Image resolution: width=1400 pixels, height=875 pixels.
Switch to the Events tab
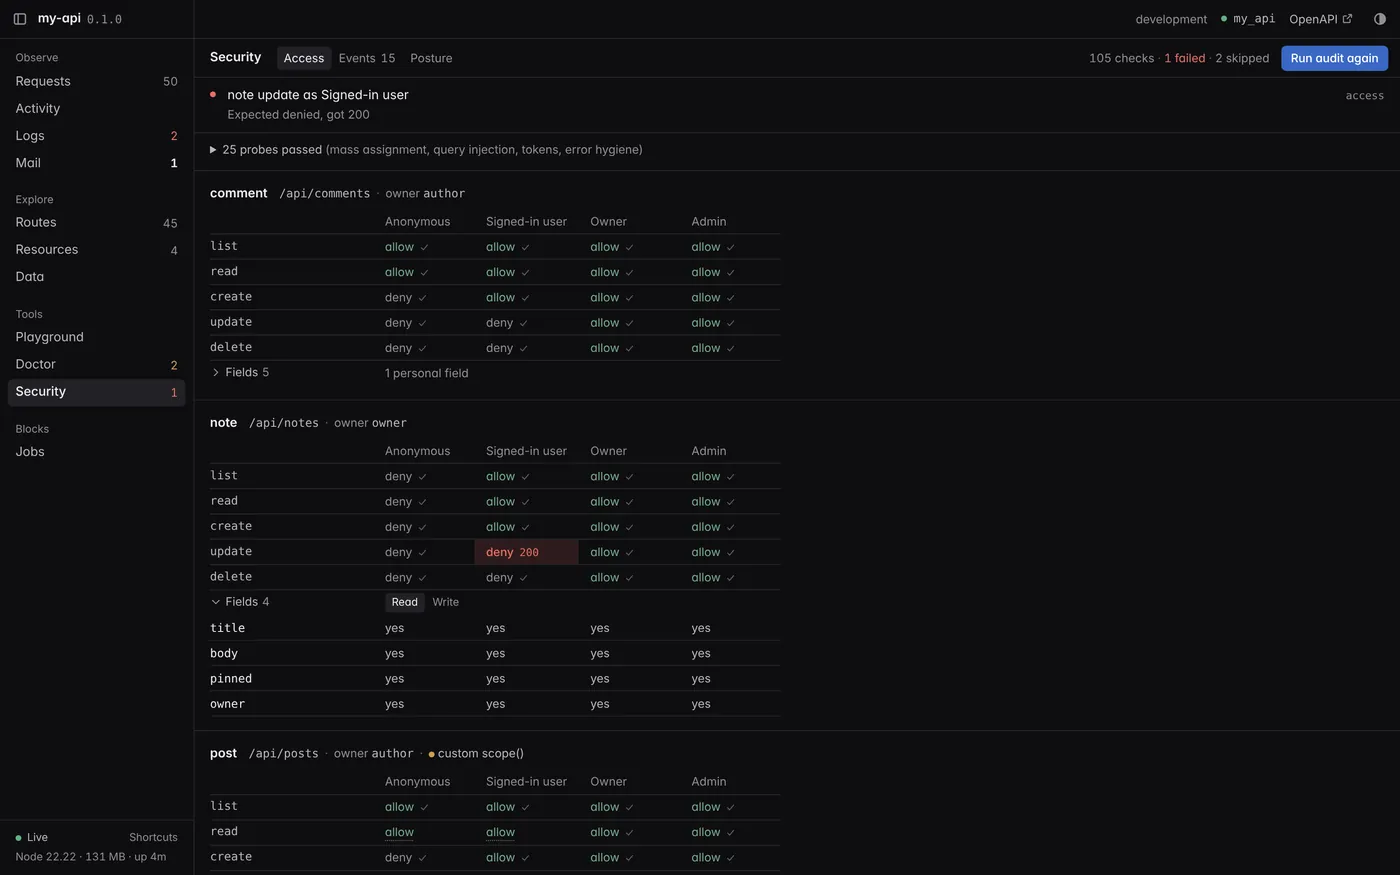[x=367, y=58]
